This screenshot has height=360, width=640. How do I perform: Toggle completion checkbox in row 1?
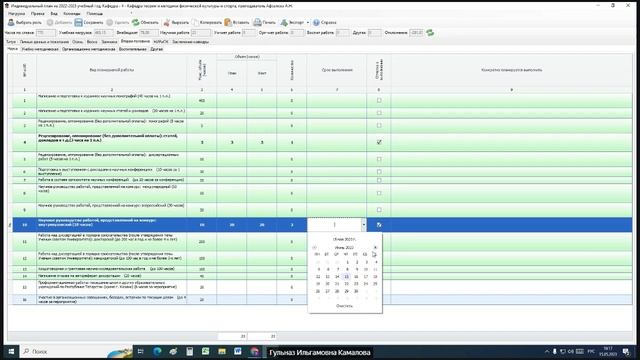379,100
